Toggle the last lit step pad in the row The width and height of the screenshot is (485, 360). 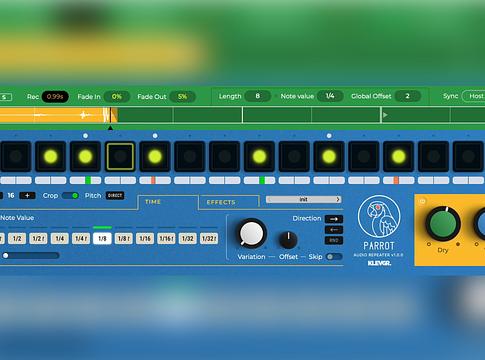tap(398, 156)
